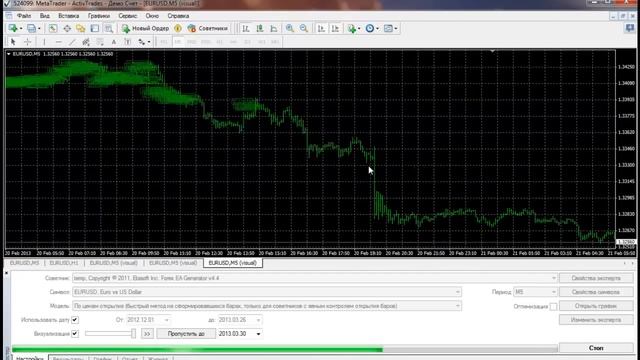Screen dimensions: 640x360
Task: Click the Profiles toolbar icon
Action: tap(31, 28)
